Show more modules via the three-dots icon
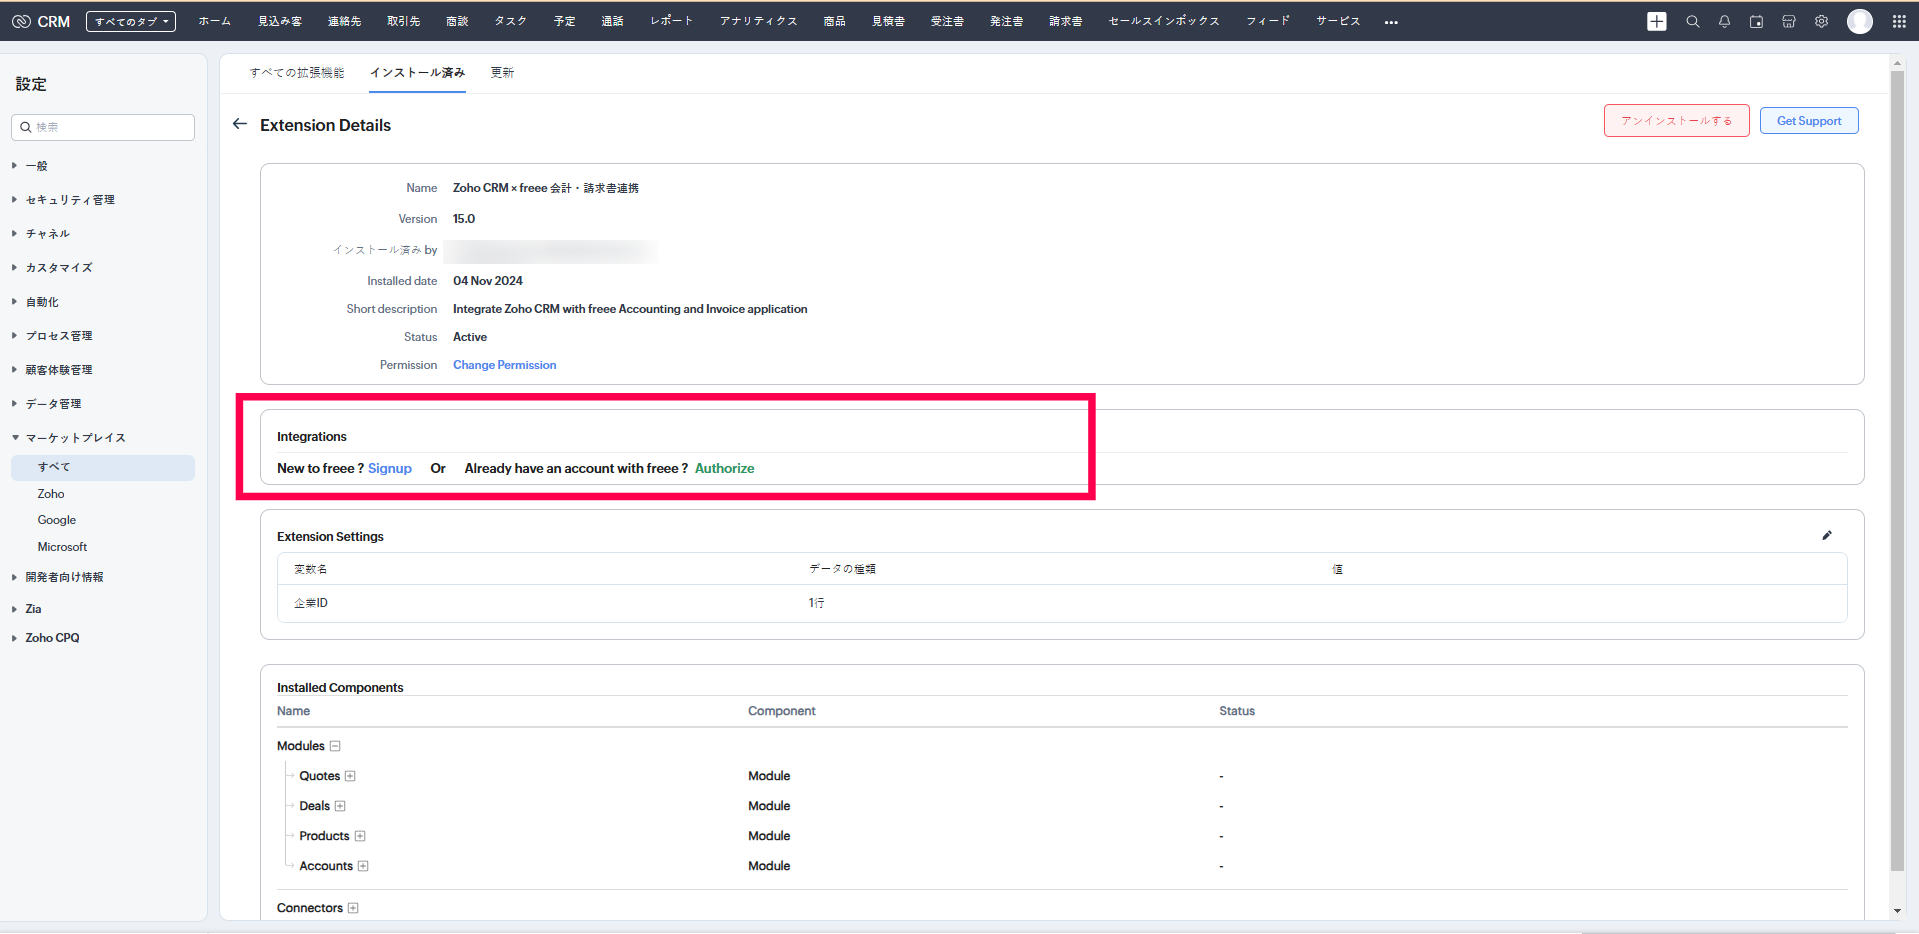 (1391, 22)
